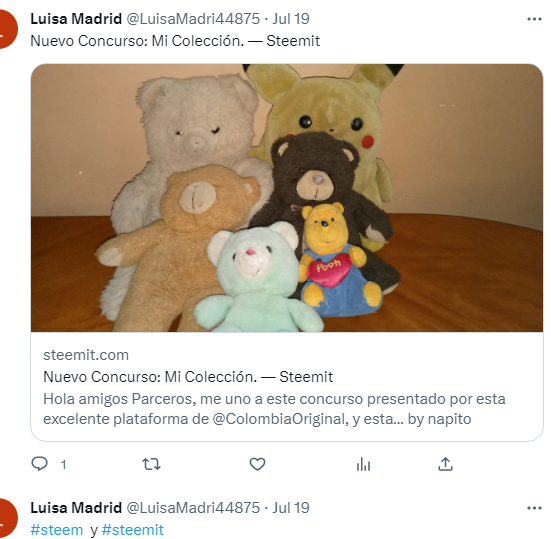
Task: Click the reply speech bubble icon
Action: tap(39, 464)
